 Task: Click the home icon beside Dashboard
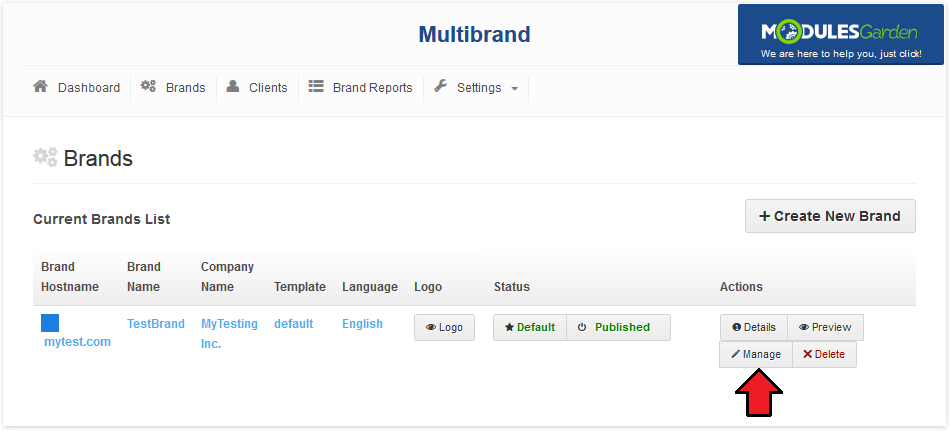pyautogui.click(x=40, y=86)
